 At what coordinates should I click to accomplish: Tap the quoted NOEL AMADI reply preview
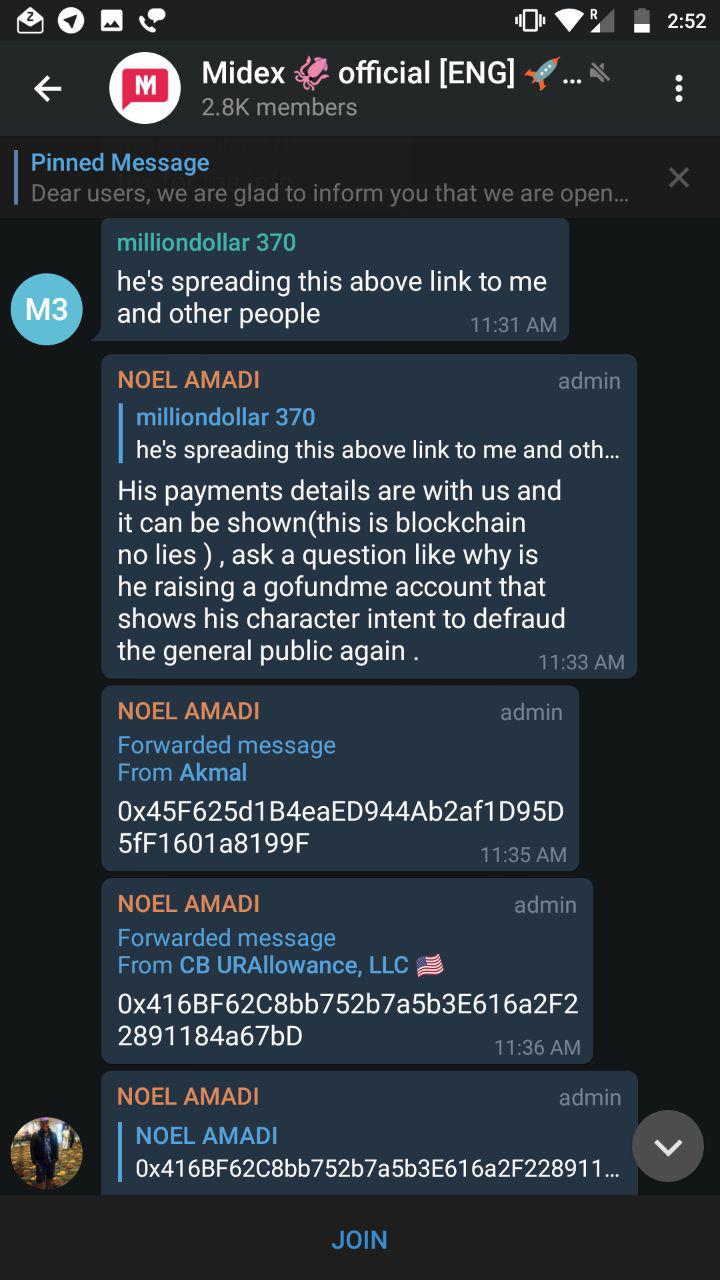point(377,1152)
